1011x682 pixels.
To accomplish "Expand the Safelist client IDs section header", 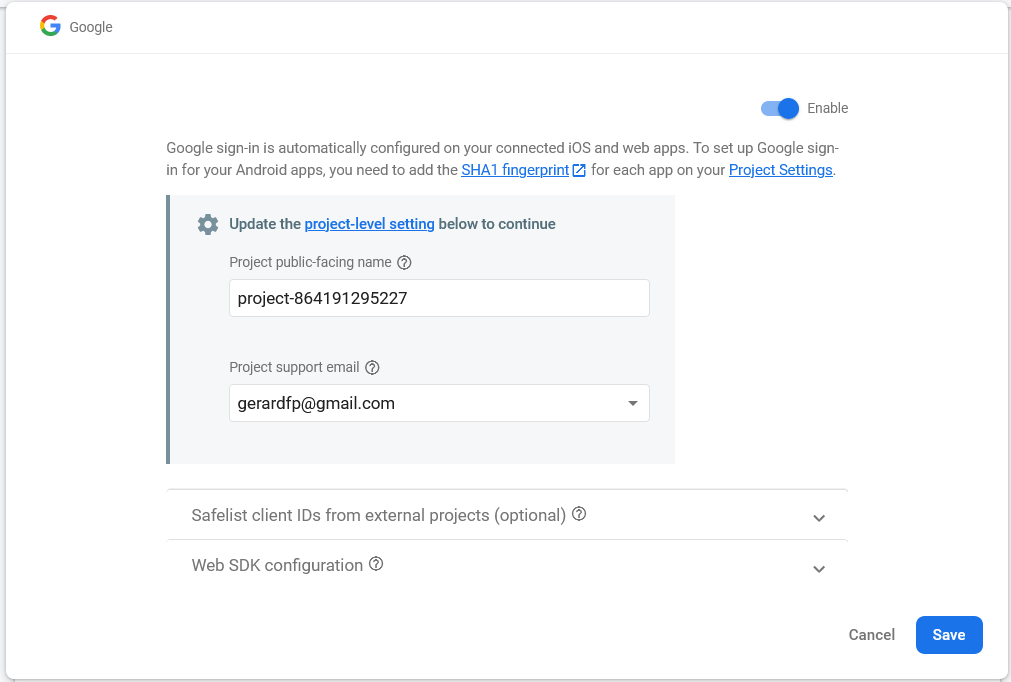I will pos(378,515).
